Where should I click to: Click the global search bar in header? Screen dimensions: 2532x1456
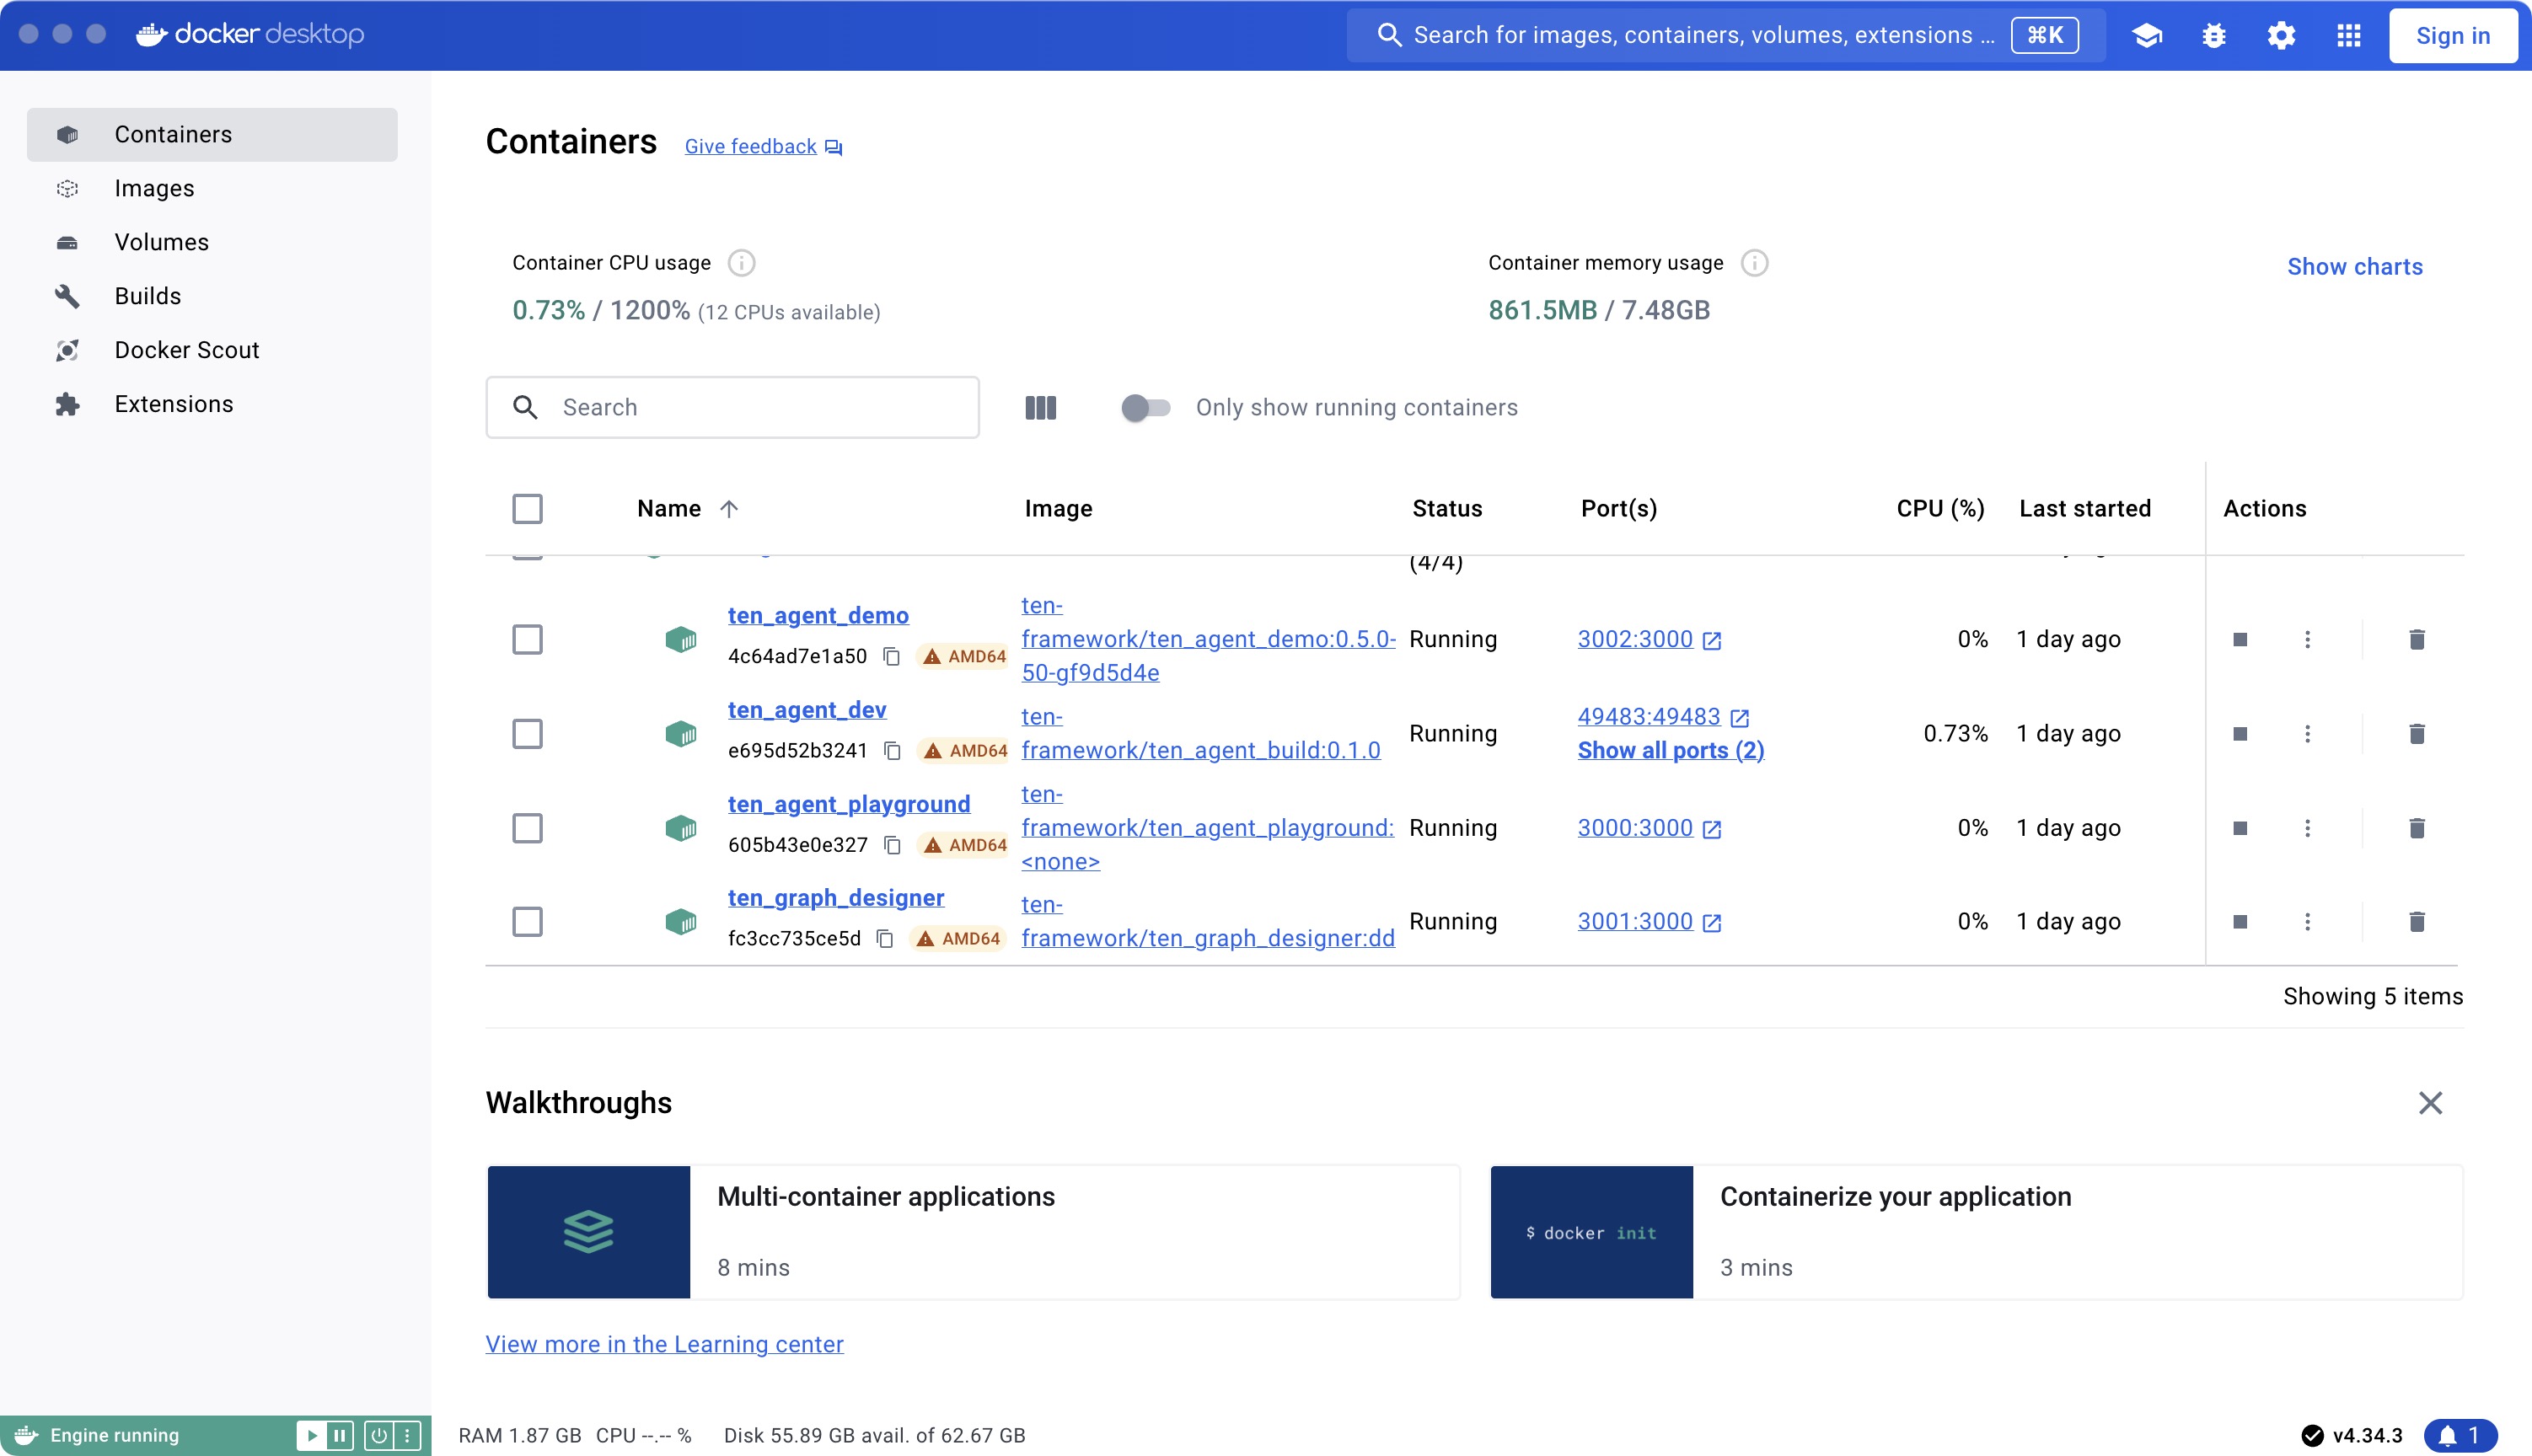point(1726,36)
